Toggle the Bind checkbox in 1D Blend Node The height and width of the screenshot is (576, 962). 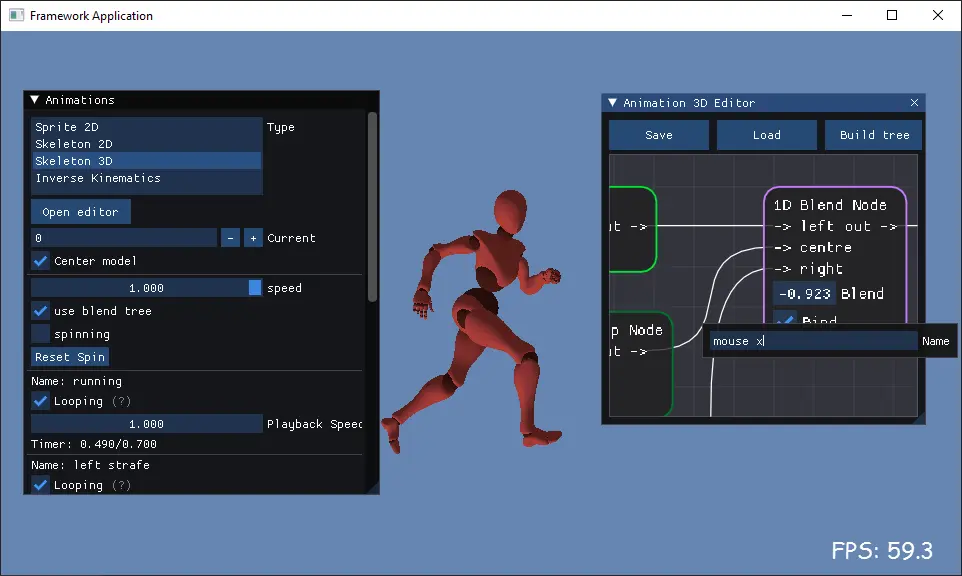pyautogui.click(x=785, y=318)
